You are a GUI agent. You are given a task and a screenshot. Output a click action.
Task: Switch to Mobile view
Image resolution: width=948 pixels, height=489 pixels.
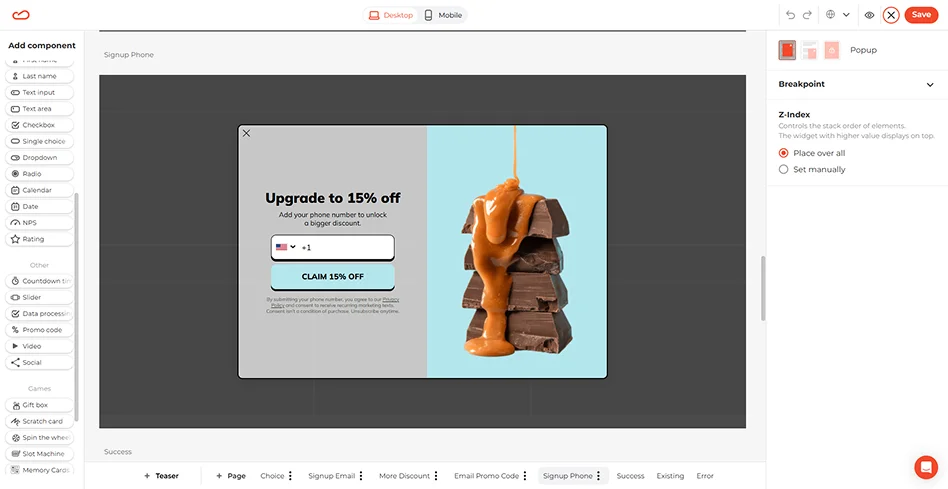444,15
